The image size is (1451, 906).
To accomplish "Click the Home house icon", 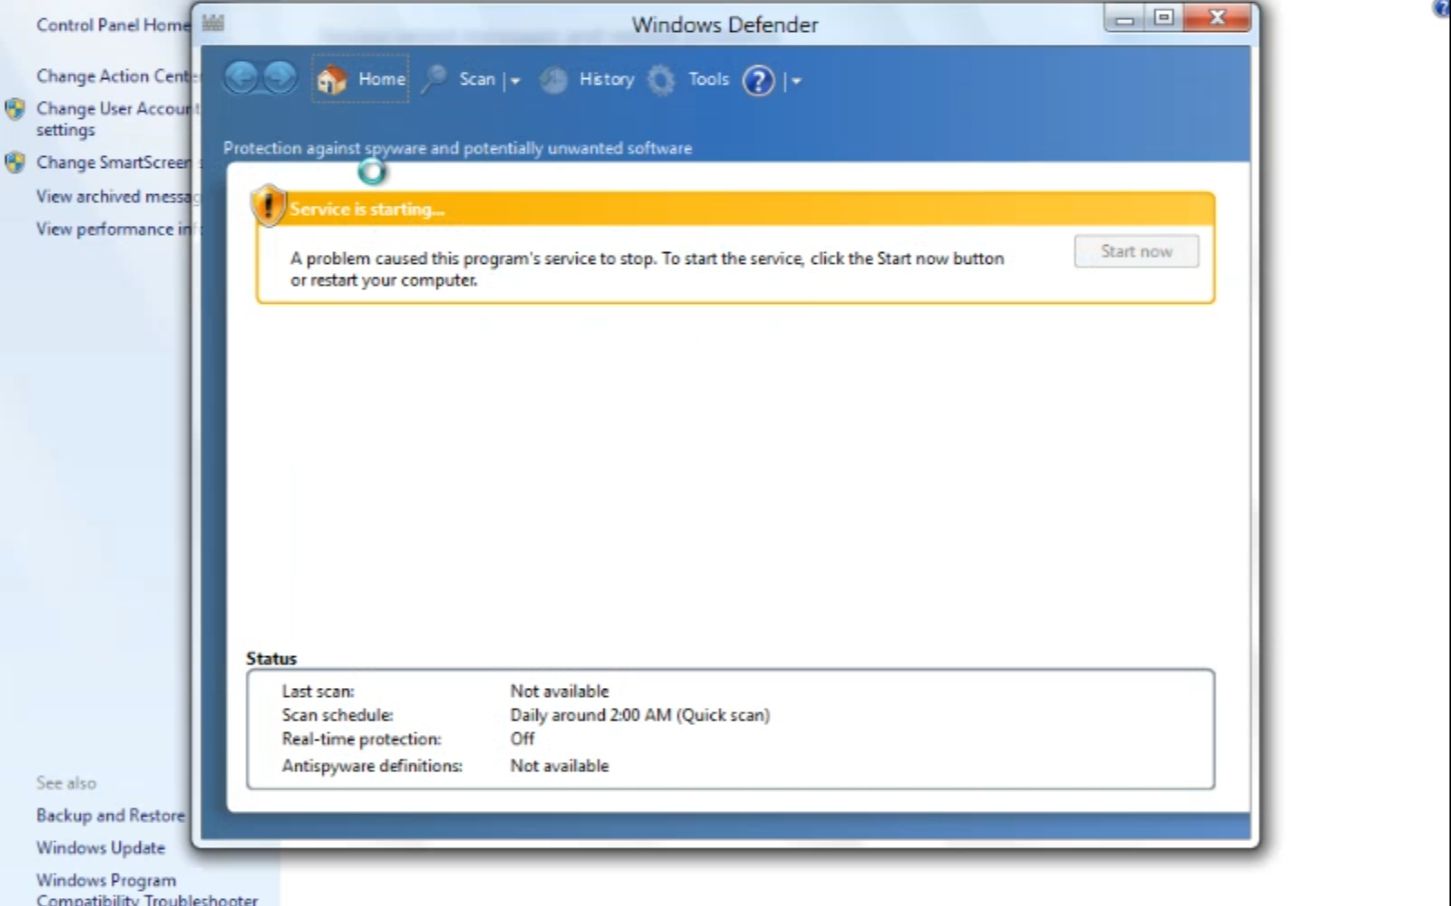I will click(x=332, y=79).
